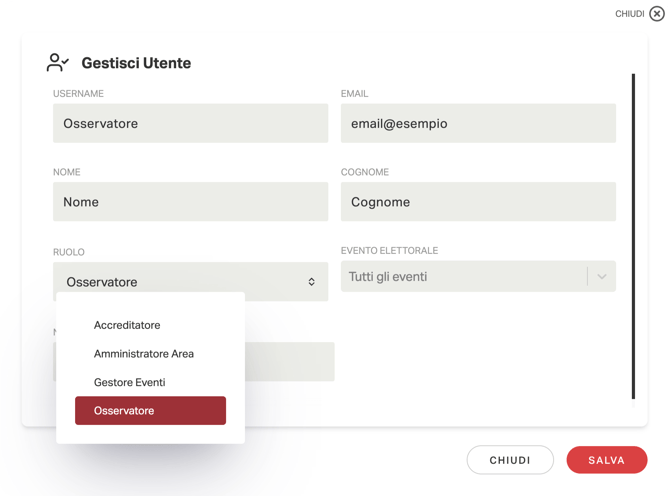Select the highlighted Osservatore option
670x496 pixels.
coord(150,411)
